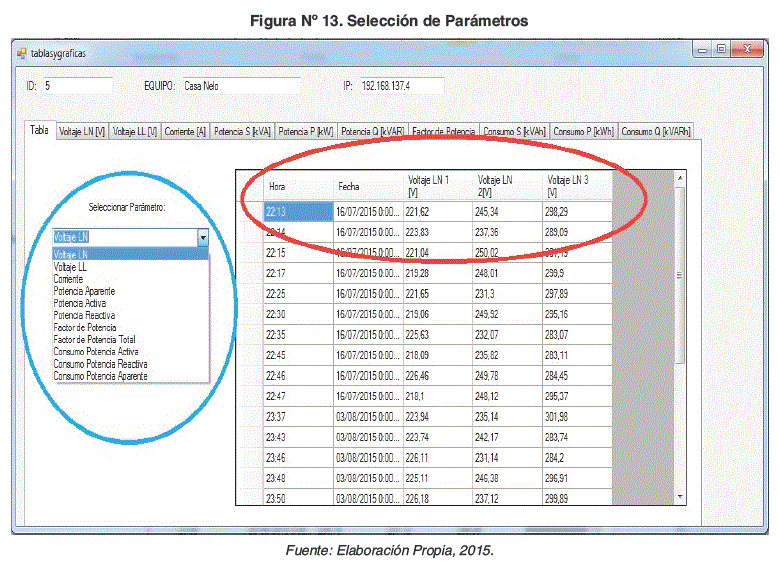Open the Consumo Q [kVARh] tab
The width and height of the screenshot is (780, 565).
[x=656, y=131]
